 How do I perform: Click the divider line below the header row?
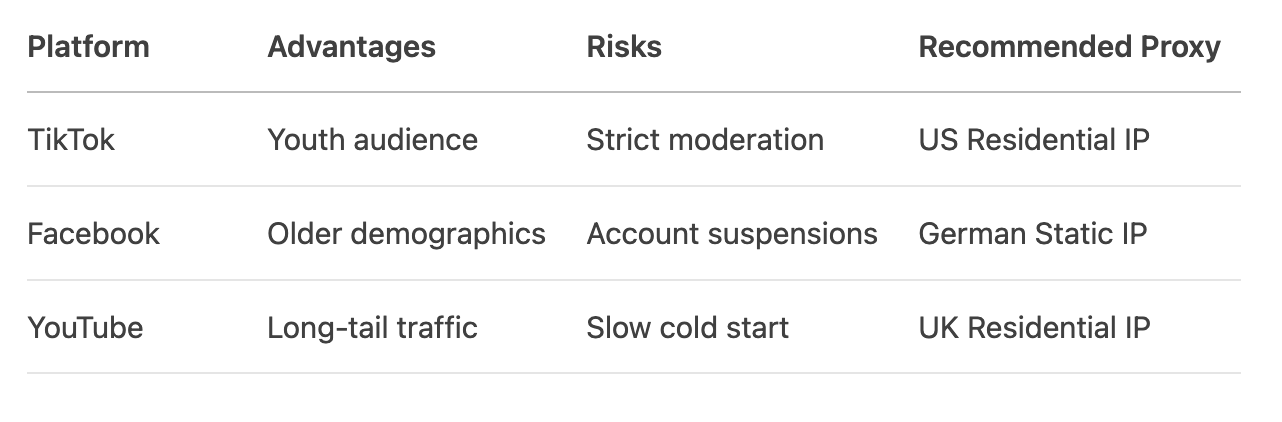click(634, 93)
